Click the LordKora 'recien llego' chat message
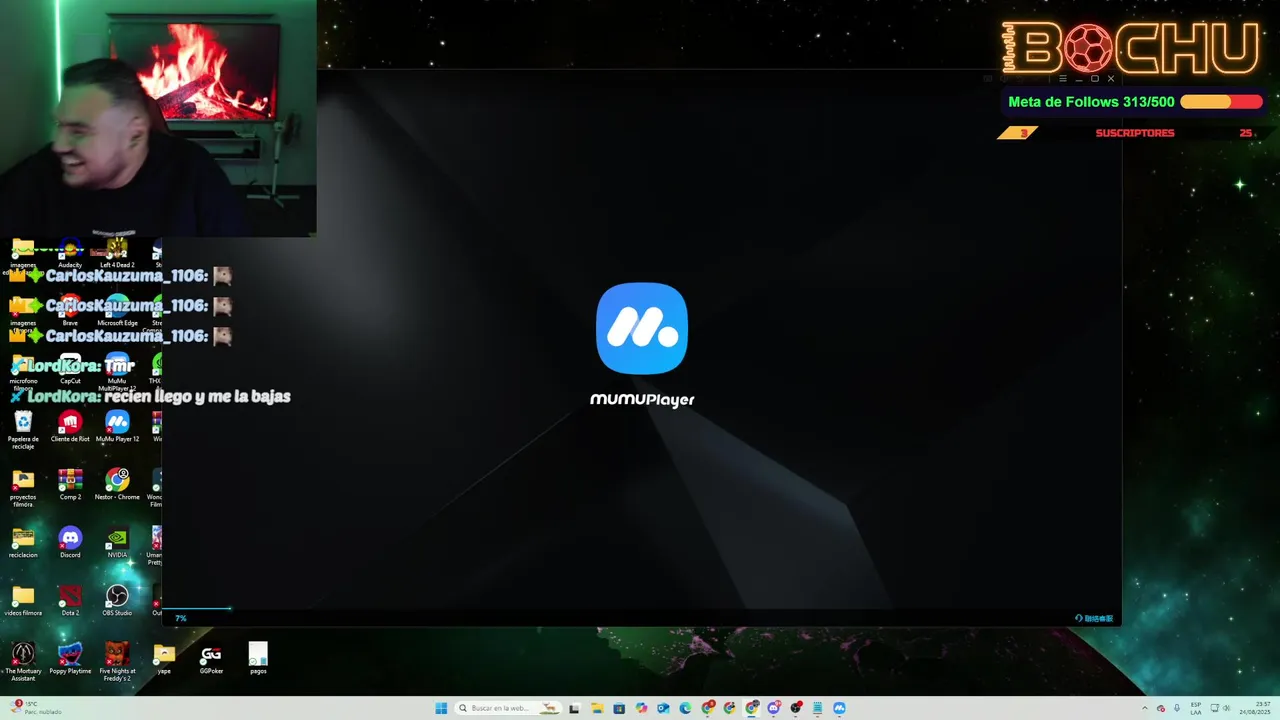 150,396
